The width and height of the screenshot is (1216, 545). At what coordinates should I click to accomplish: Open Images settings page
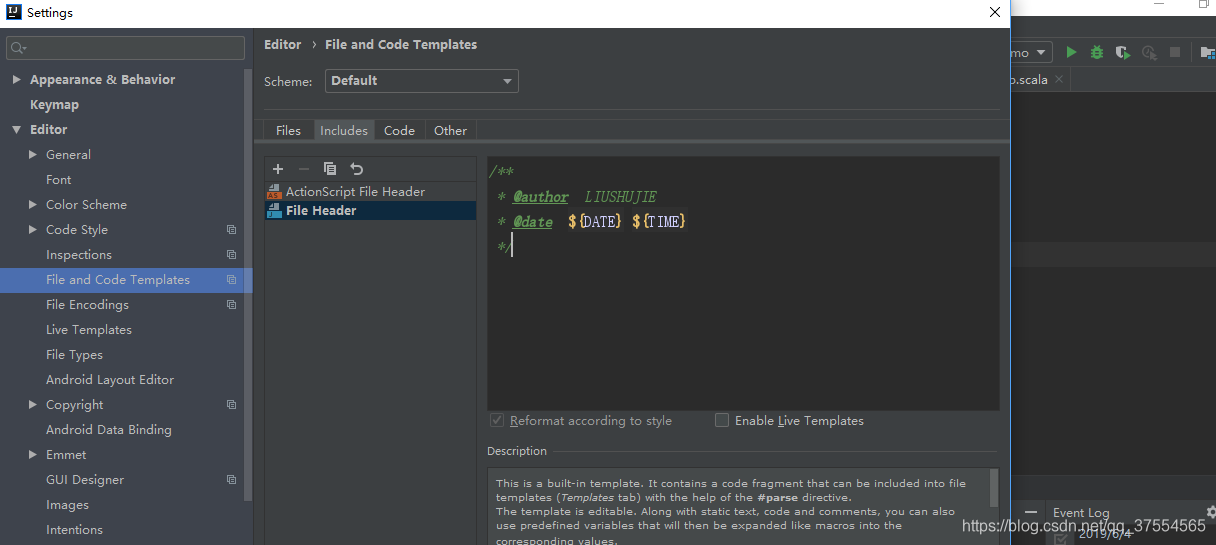click(67, 504)
